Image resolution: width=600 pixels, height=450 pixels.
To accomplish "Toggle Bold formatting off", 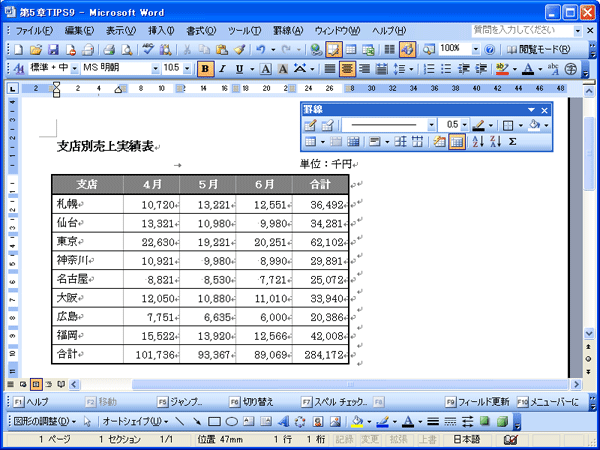I will click(205, 69).
